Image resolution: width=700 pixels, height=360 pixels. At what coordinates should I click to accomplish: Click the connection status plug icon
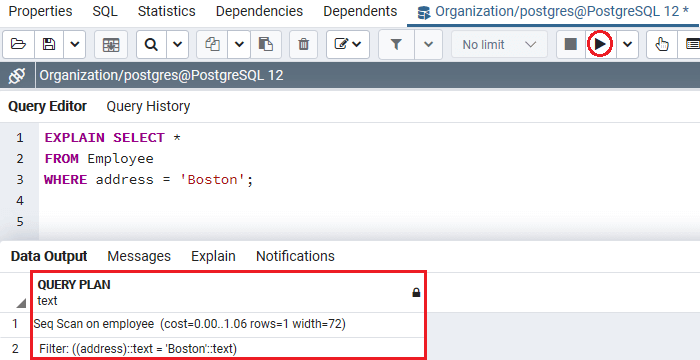17,75
